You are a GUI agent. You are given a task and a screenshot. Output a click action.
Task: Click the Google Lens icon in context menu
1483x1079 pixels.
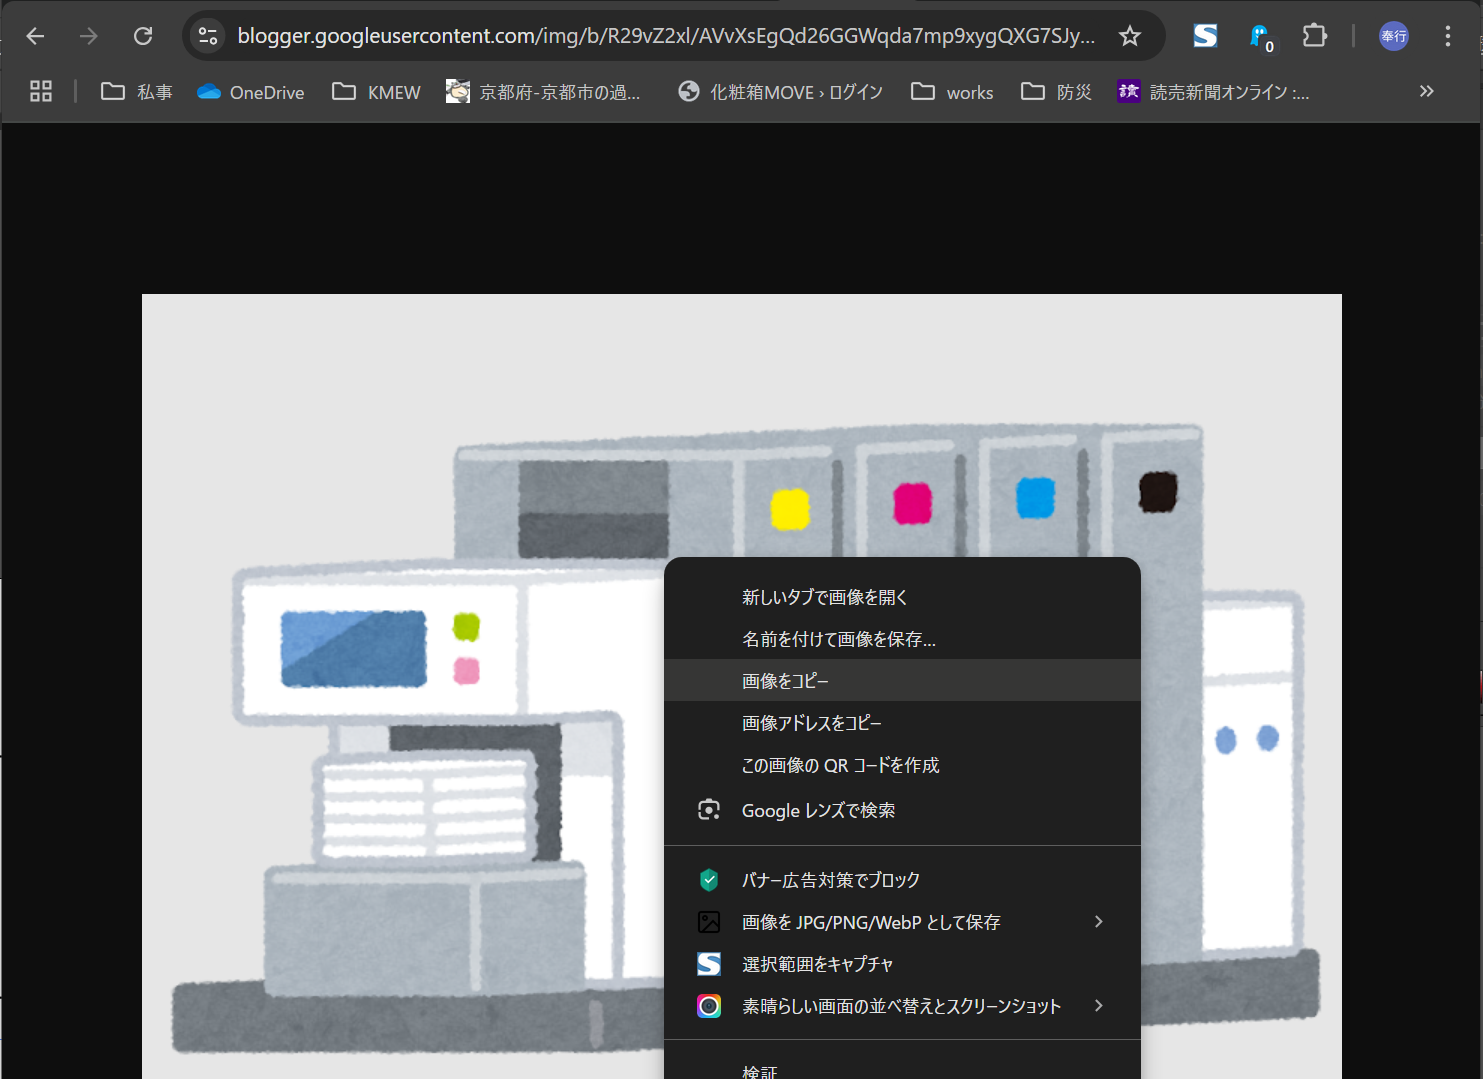click(709, 810)
